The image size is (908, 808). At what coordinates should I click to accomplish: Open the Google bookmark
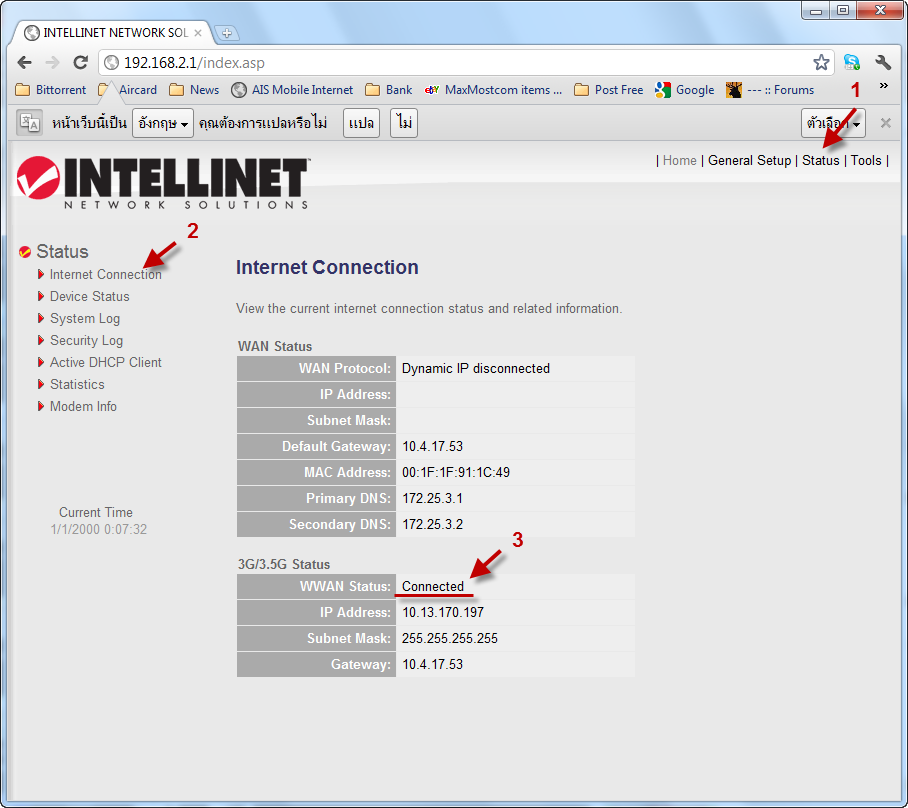pyautogui.click(x=684, y=90)
